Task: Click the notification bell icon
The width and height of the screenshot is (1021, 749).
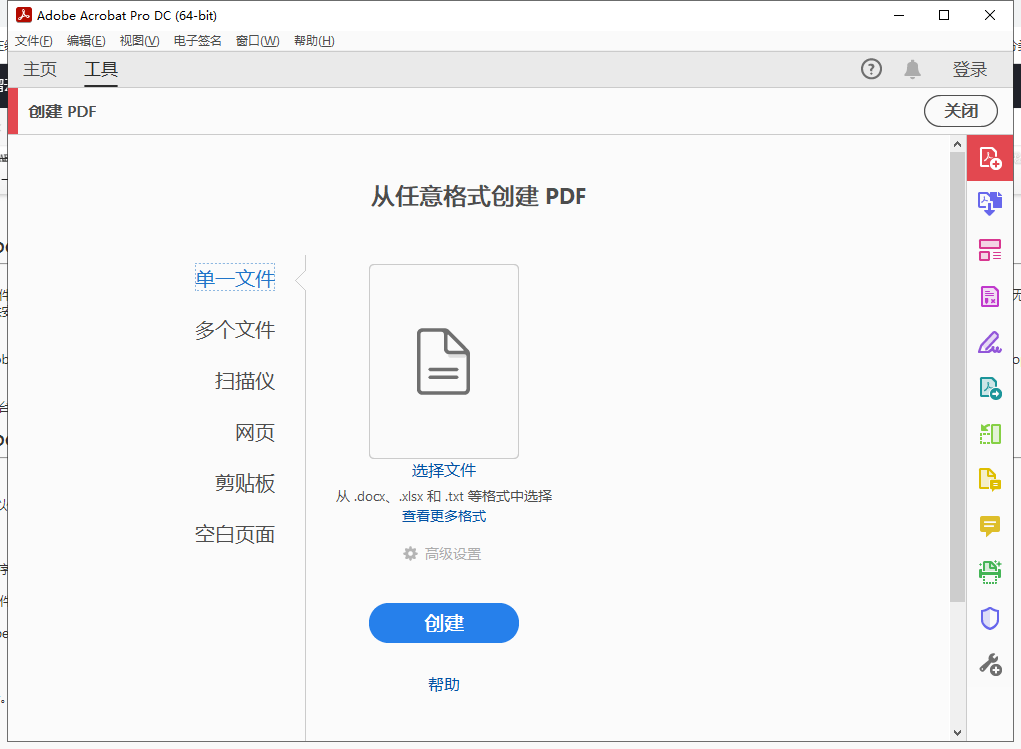Action: [911, 69]
